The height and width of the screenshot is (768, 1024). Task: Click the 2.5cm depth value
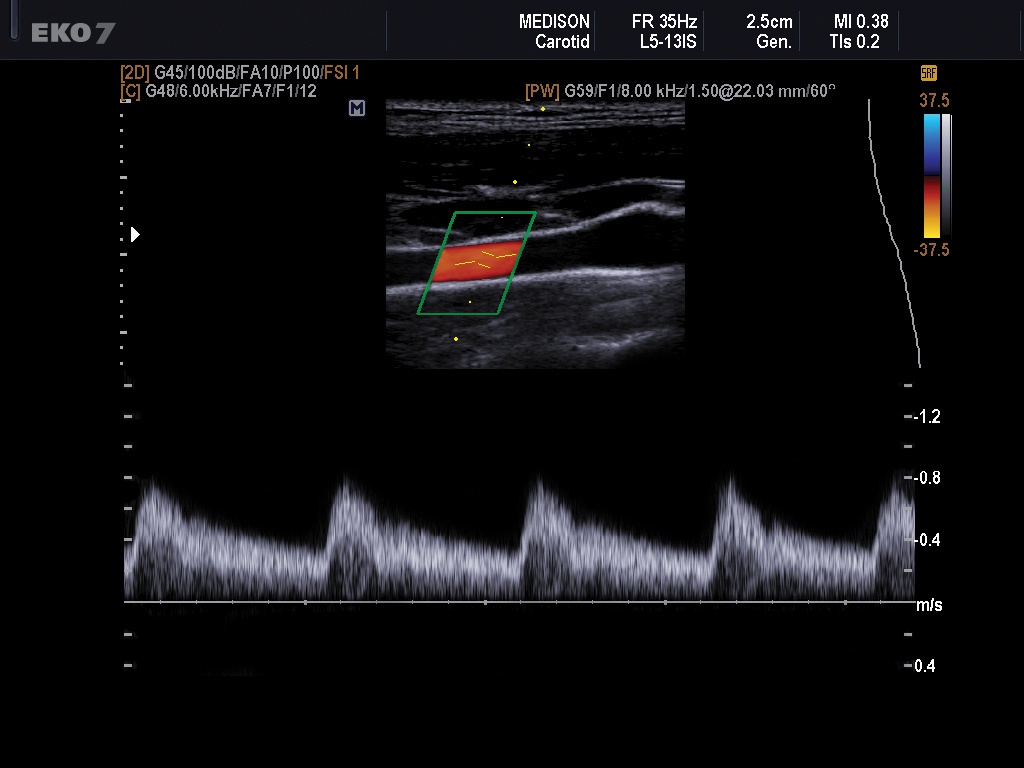pos(769,22)
